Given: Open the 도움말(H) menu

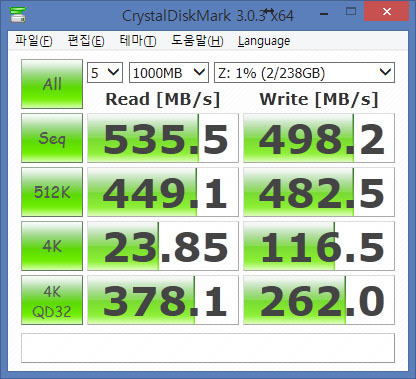Looking at the screenshot, I should pos(197,41).
